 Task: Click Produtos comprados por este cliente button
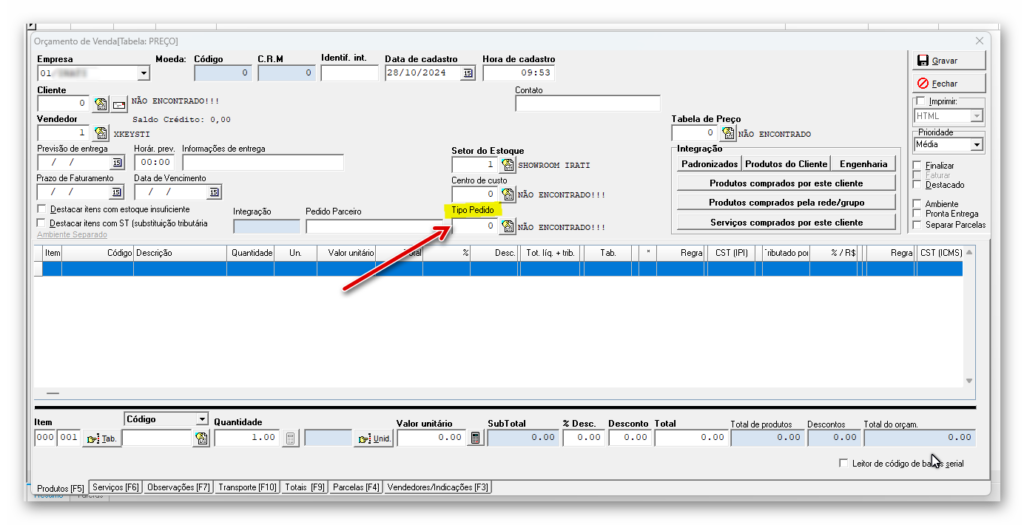tap(785, 183)
